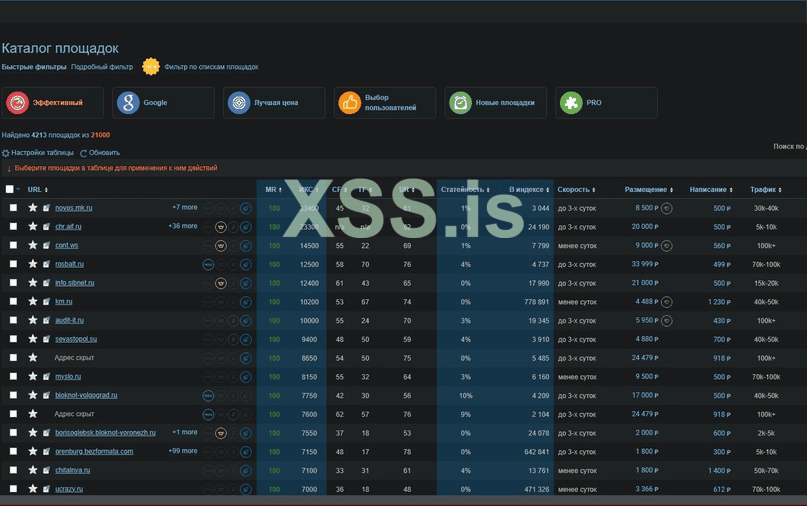Click the green PRO puzzle icon

click(570, 102)
